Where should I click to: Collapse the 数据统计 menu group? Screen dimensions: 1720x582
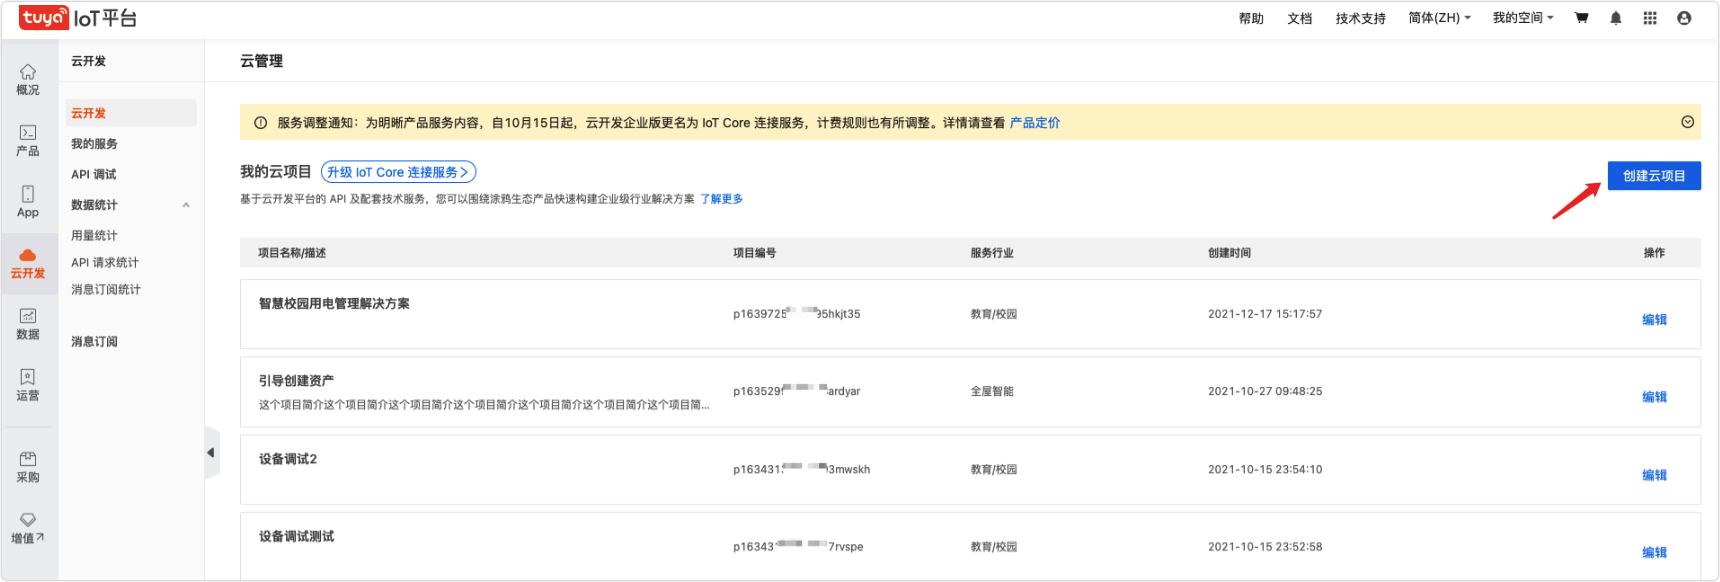tap(186, 205)
